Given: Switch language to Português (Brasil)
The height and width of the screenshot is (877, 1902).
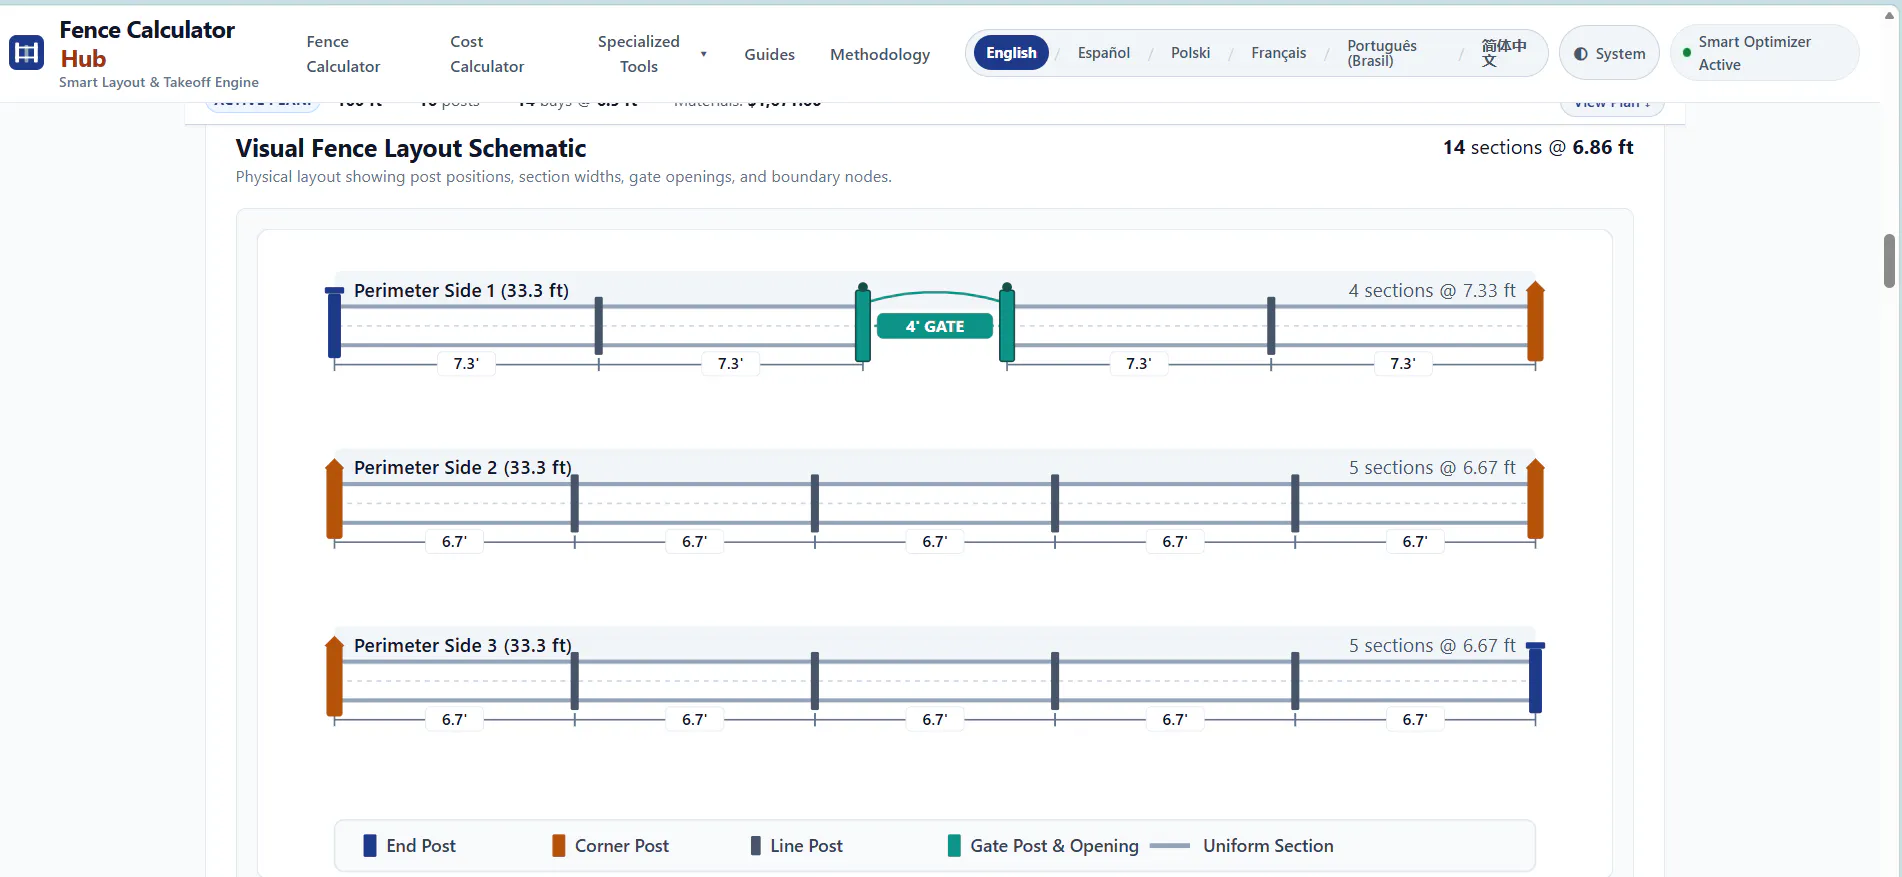Looking at the screenshot, I should click(x=1382, y=53).
